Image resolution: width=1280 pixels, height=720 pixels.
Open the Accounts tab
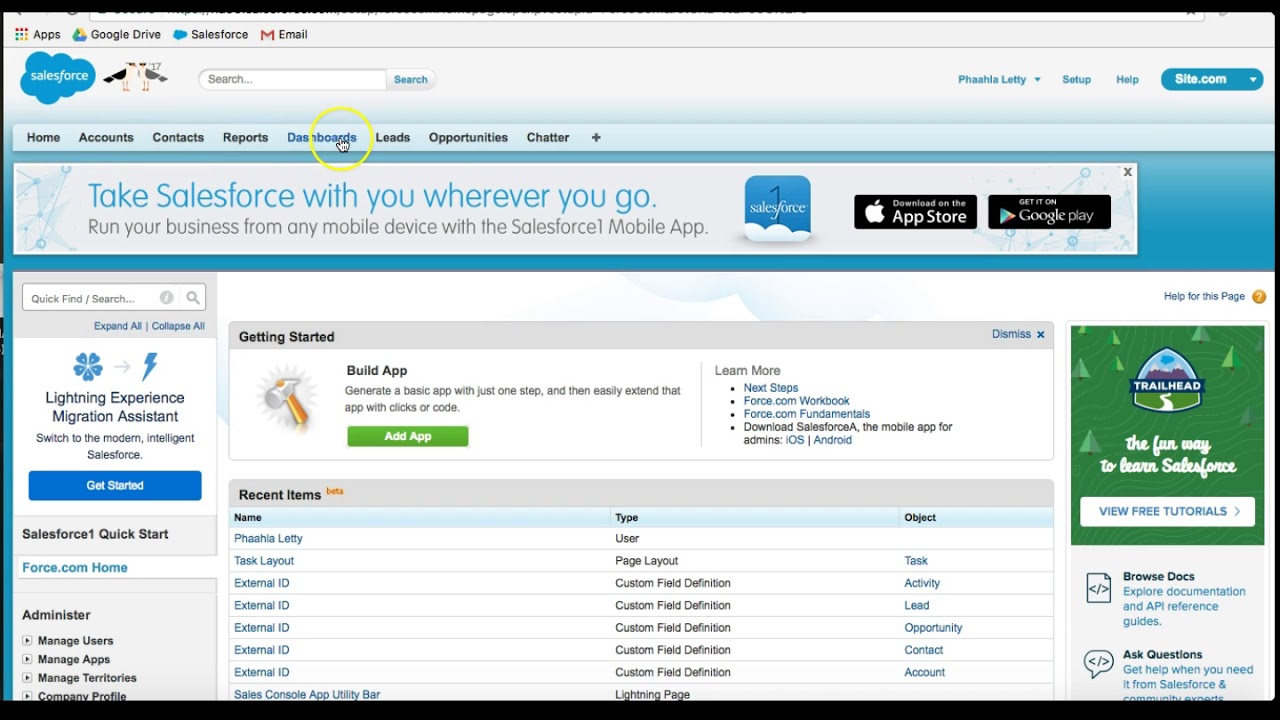106,138
